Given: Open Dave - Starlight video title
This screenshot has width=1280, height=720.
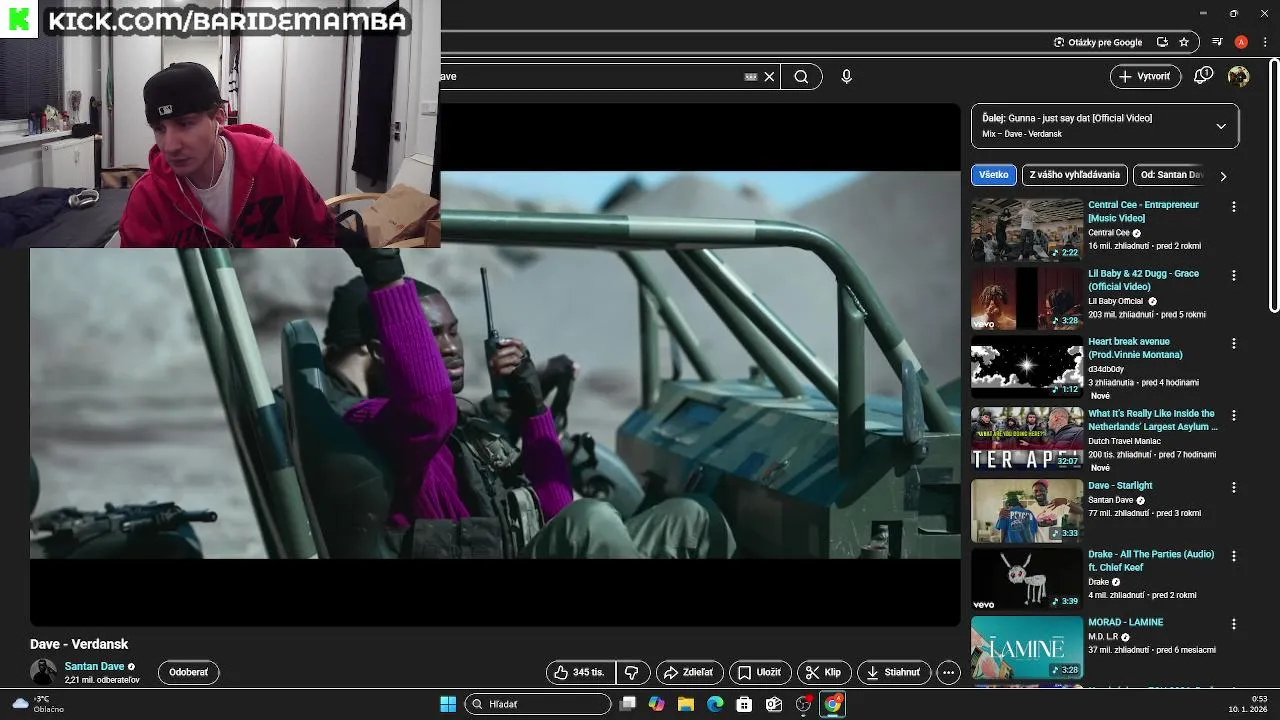Looking at the screenshot, I should 1120,486.
